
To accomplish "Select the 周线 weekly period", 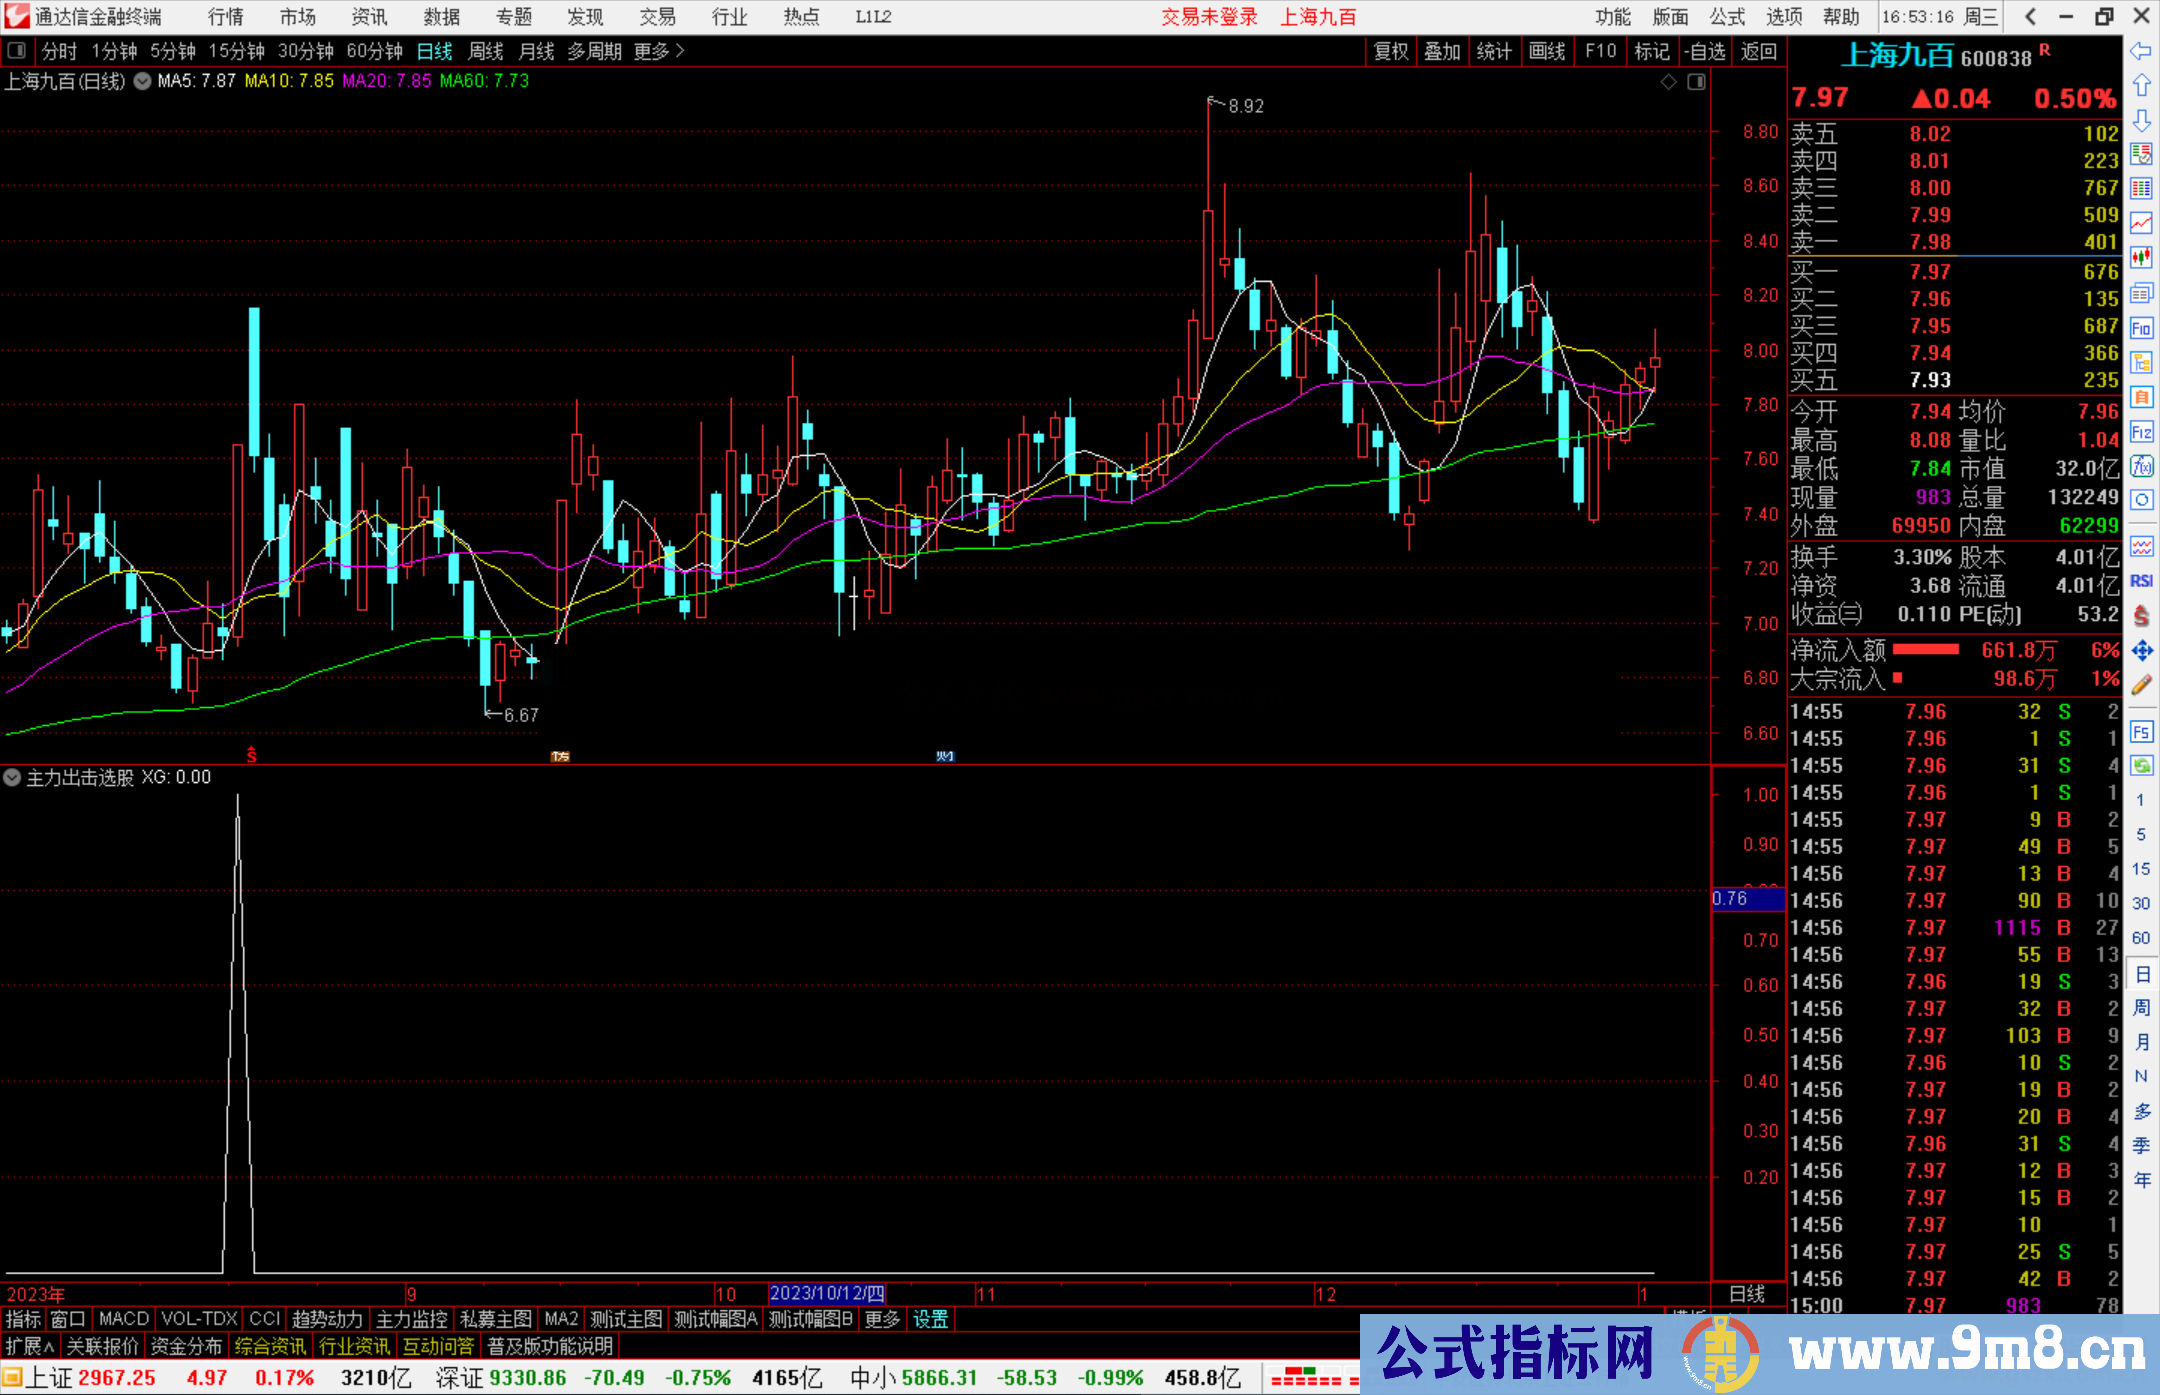I will point(486,51).
